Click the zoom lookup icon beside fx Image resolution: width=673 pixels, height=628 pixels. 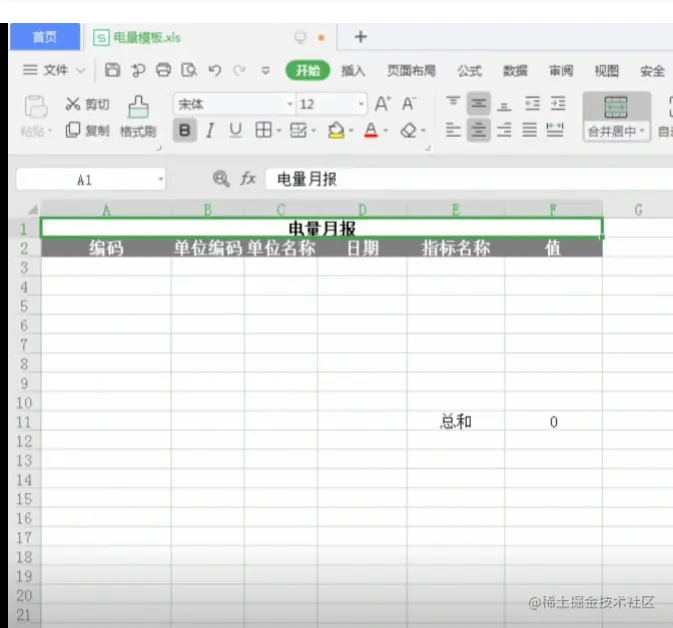click(221, 179)
